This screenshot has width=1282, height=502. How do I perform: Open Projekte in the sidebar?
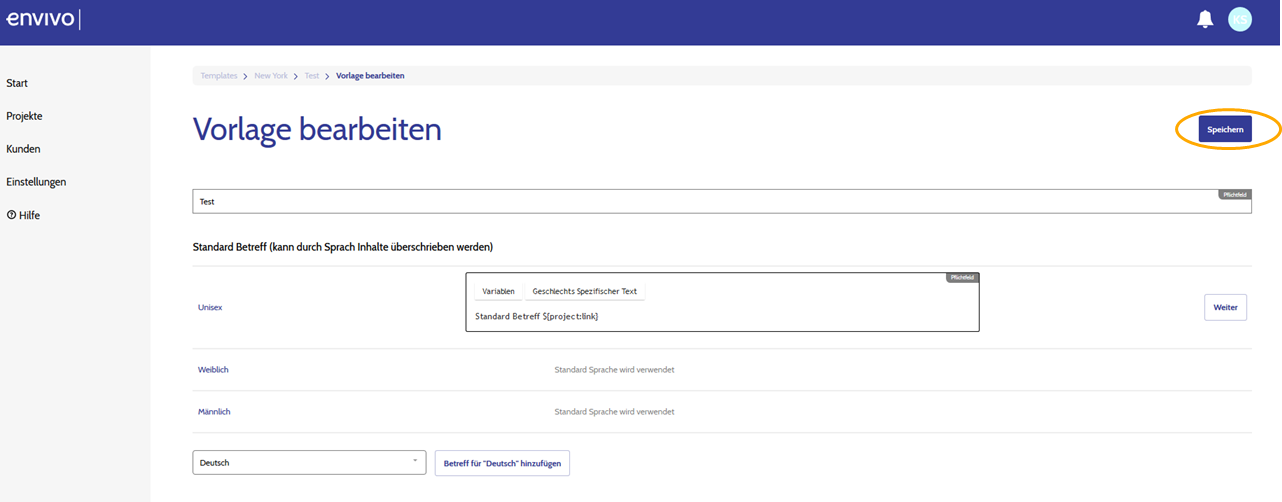click(24, 116)
